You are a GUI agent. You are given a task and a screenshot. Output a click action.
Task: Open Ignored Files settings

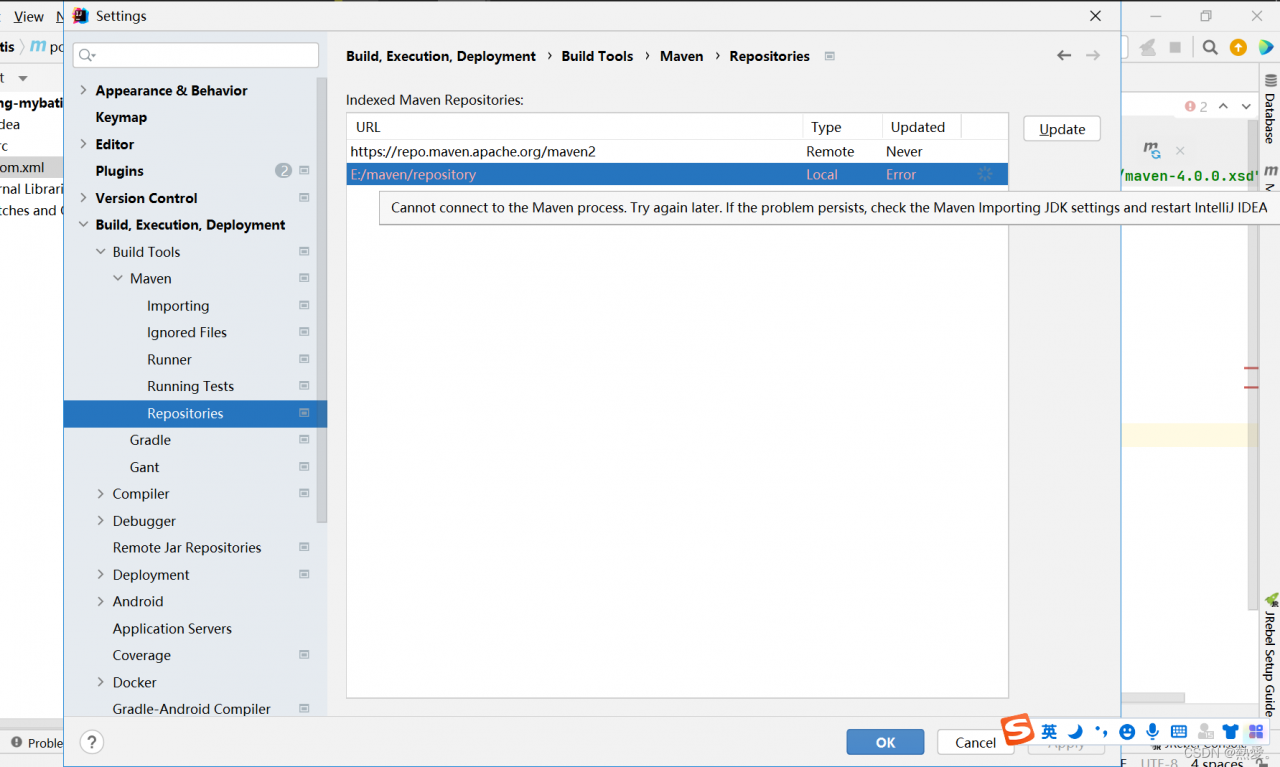[187, 332]
